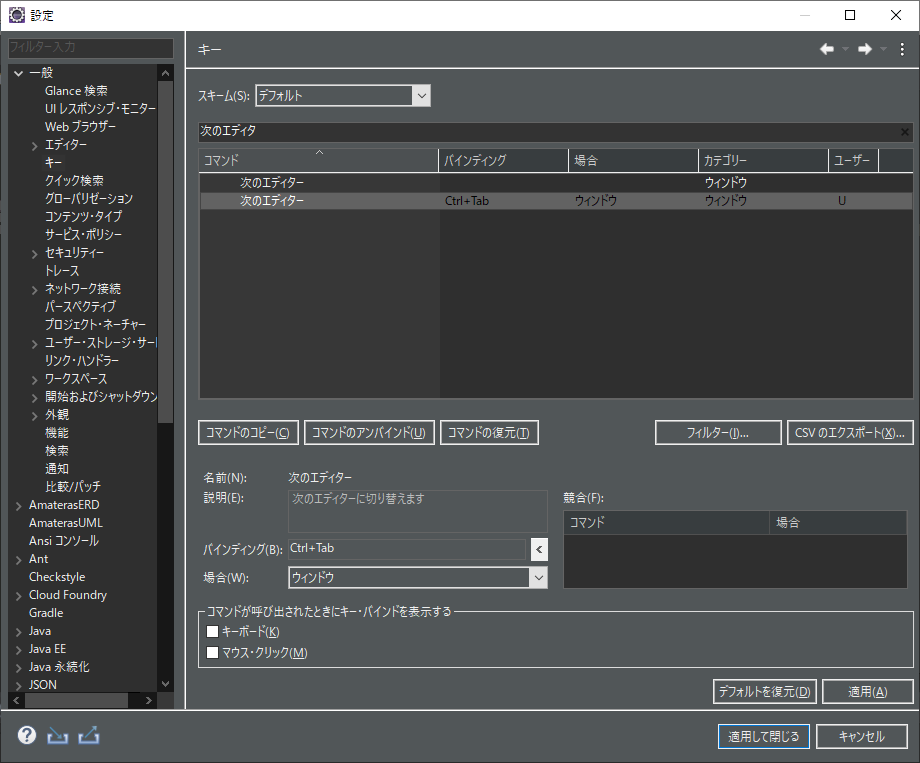Image resolution: width=920 pixels, height=763 pixels.
Task: Select パースペクティブ in the tree
Action: [80, 307]
